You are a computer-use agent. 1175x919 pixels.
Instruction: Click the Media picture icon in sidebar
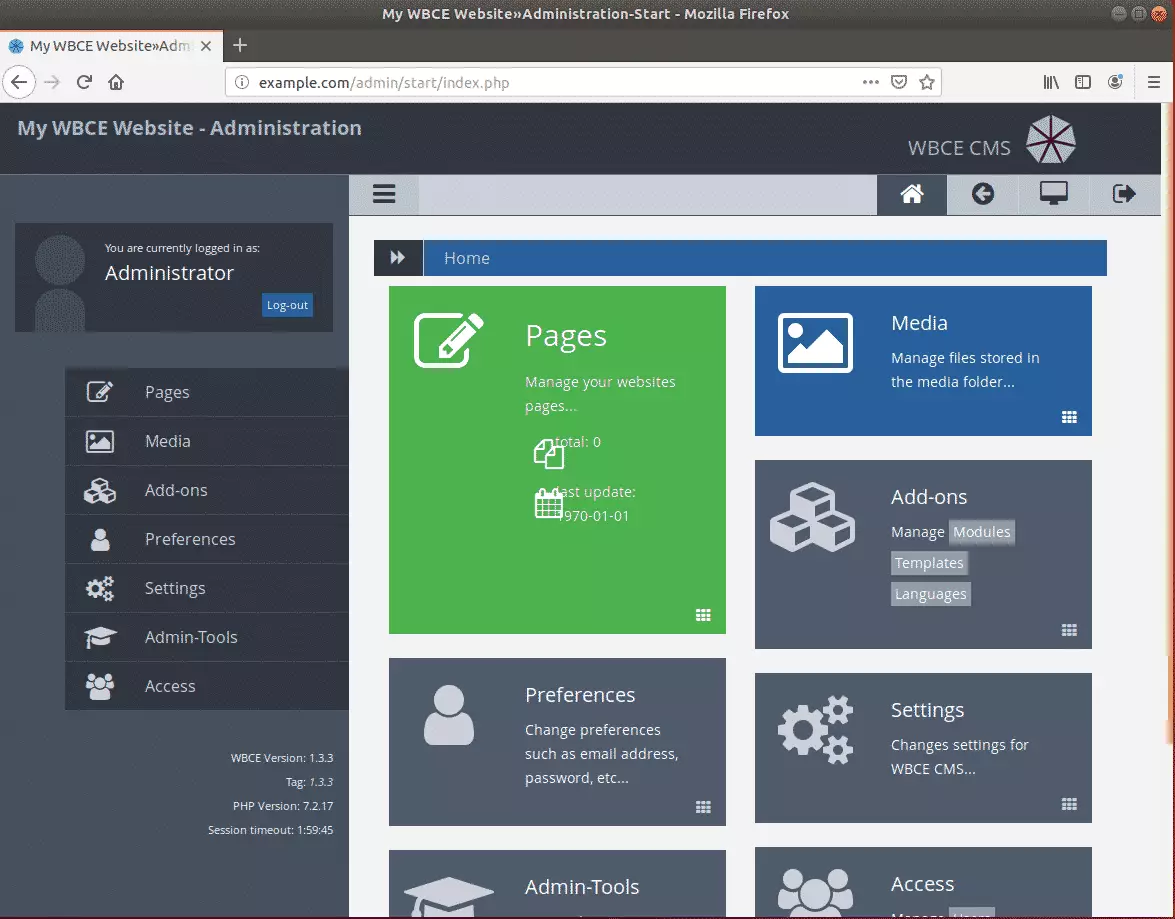[100, 442]
